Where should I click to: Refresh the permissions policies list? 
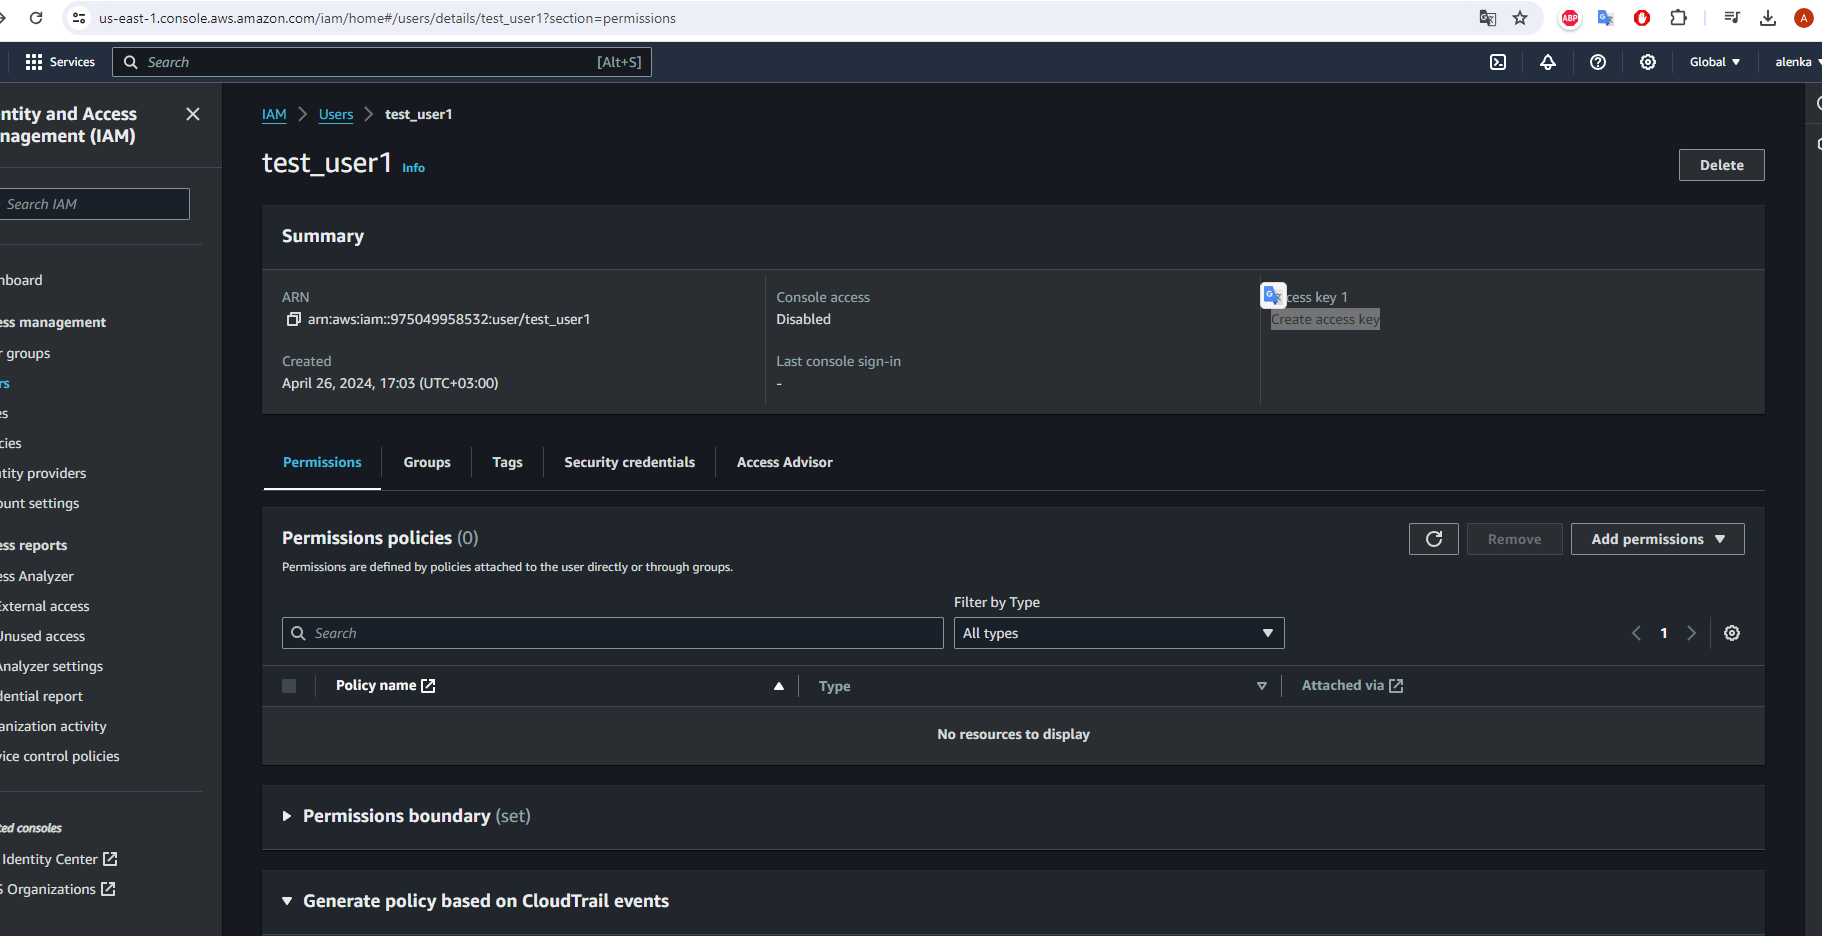(1433, 539)
